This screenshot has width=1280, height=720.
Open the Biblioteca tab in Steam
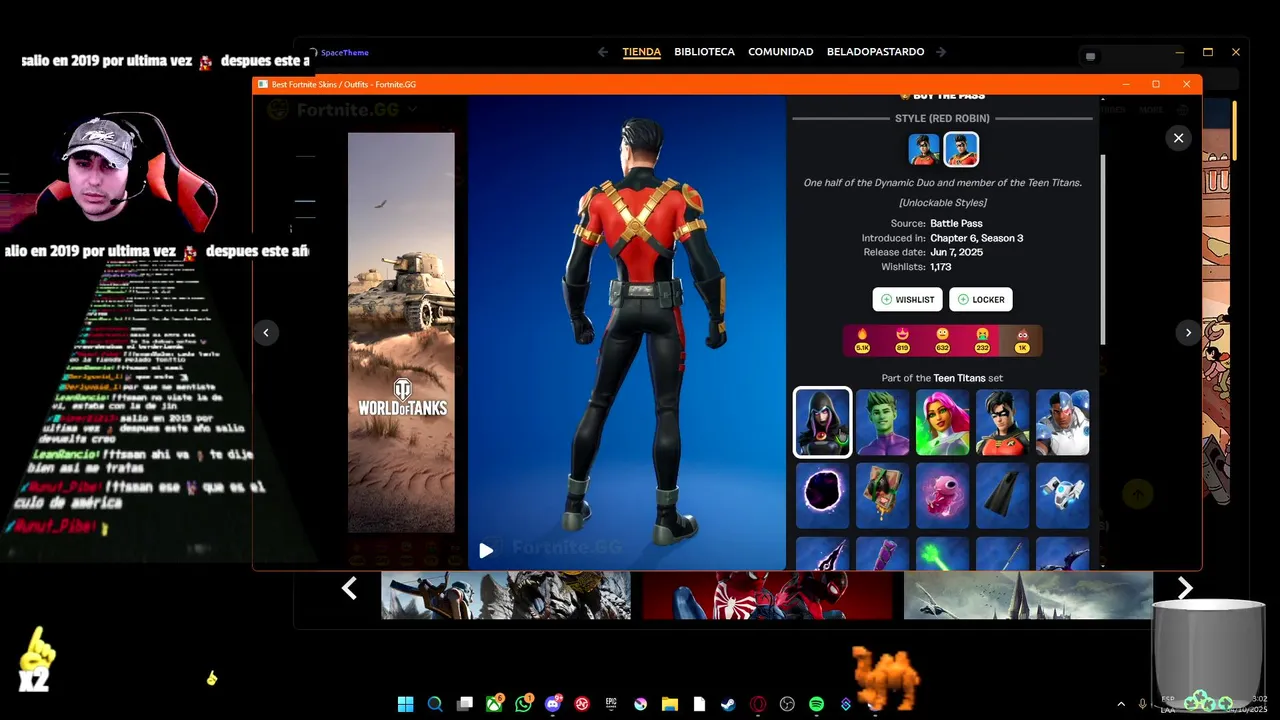[704, 52]
